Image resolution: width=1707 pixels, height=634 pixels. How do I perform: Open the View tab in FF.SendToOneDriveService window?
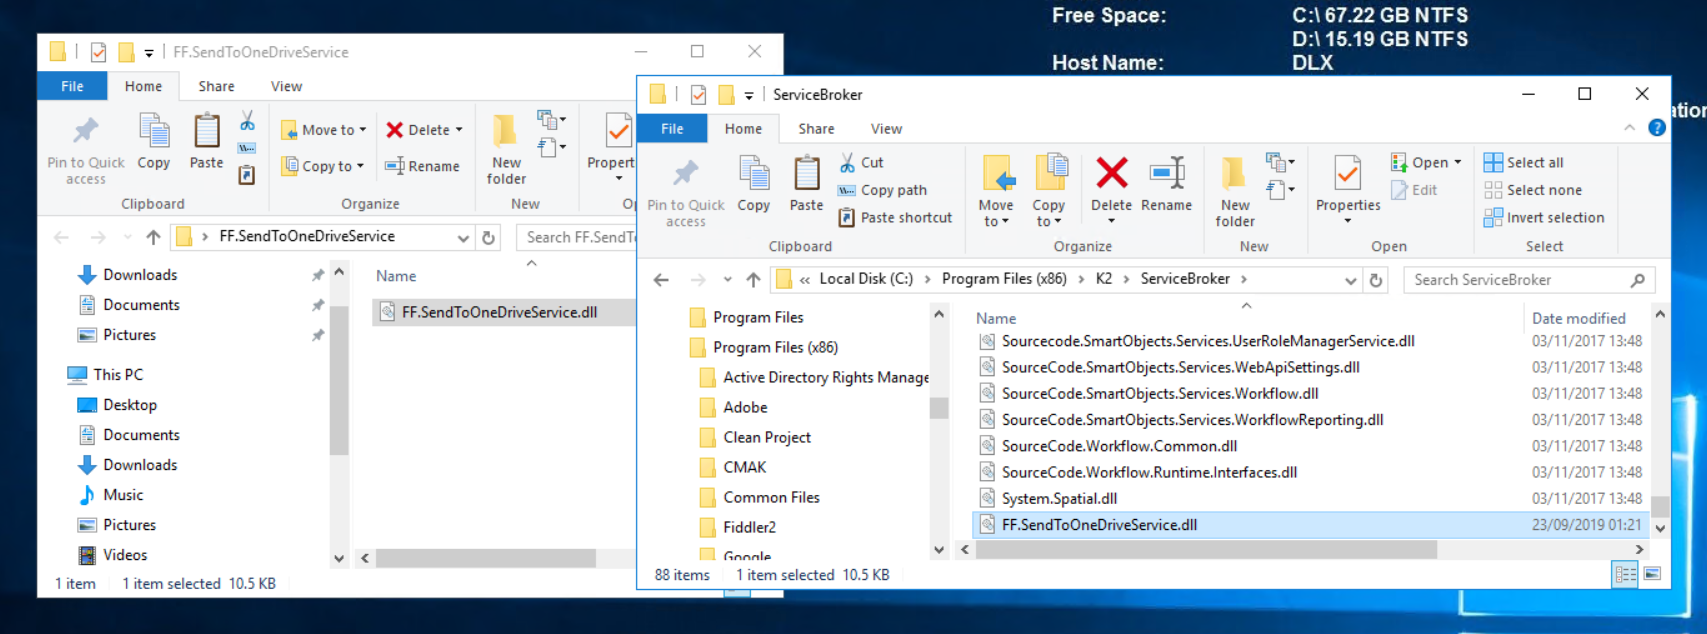(x=286, y=86)
